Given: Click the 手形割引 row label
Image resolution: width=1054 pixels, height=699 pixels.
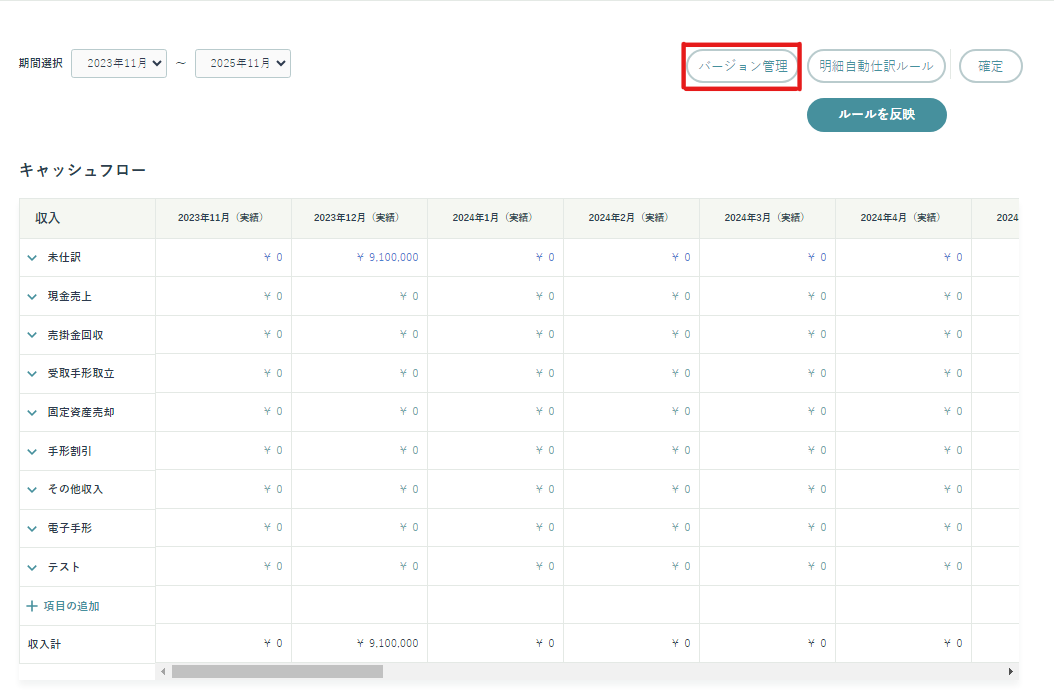Looking at the screenshot, I should point(70,452).
